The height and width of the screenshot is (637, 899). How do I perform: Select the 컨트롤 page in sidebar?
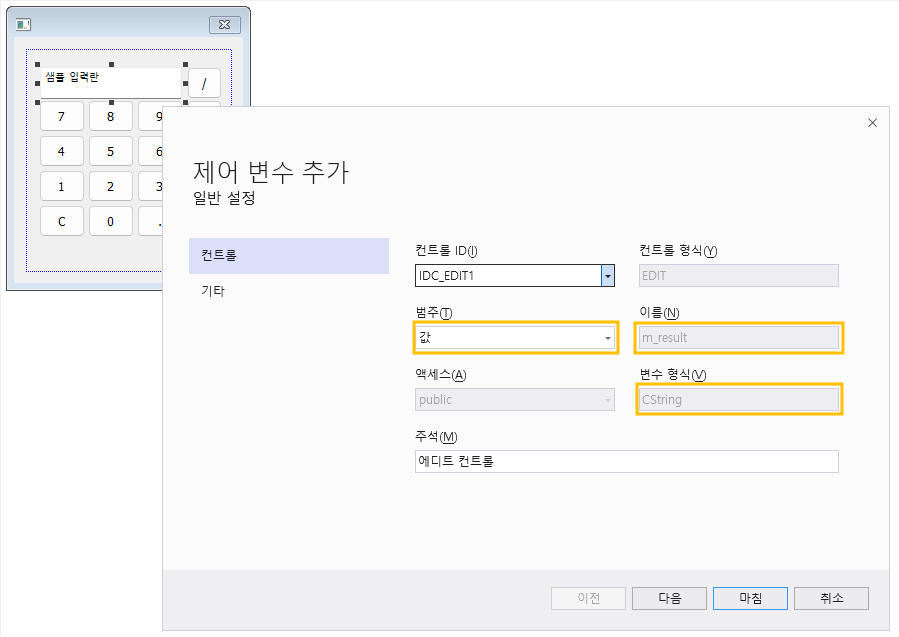click(289, 256)
